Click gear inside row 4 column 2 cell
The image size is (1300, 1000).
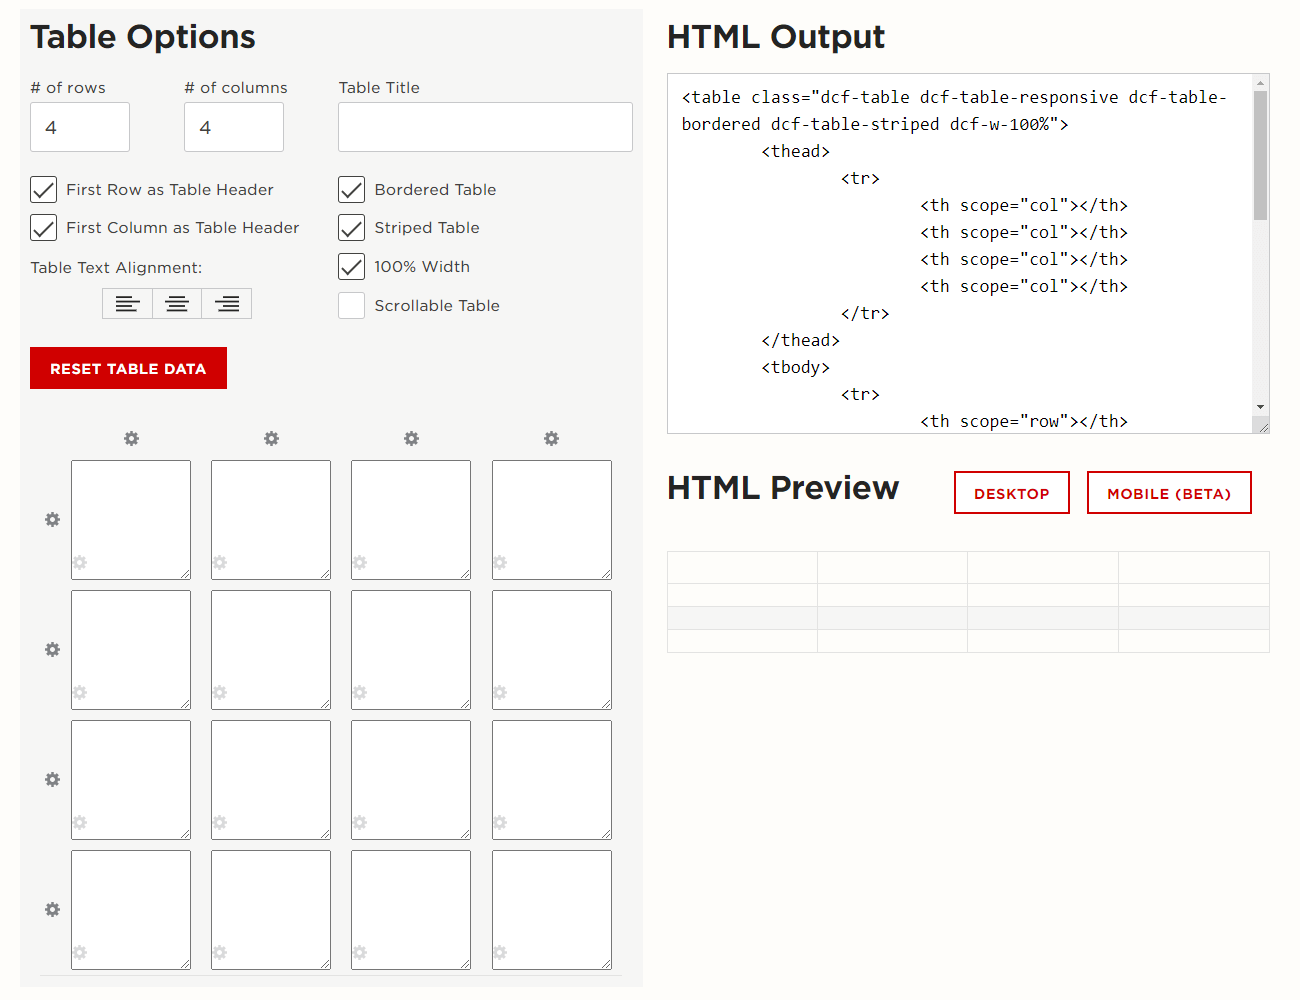(220, 953)
